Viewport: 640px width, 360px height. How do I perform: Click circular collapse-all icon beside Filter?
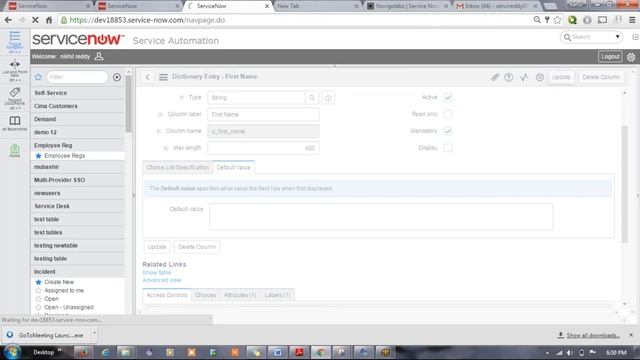click(x=117, y=77)
